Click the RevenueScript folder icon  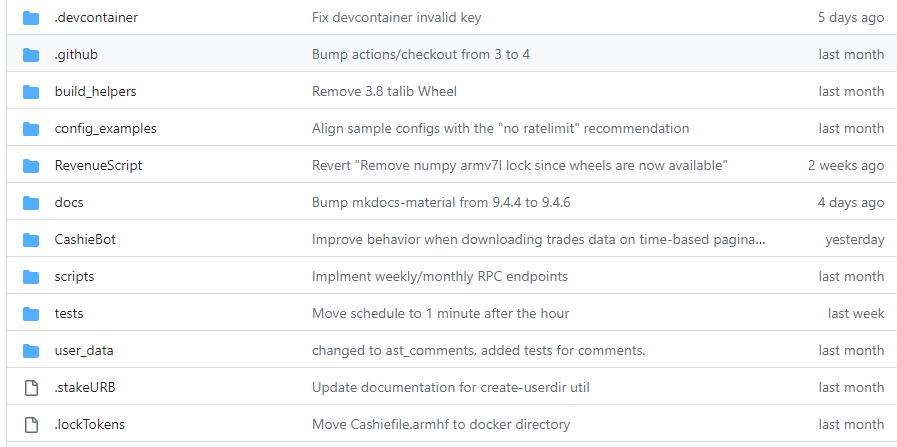[x=31, y=165]
